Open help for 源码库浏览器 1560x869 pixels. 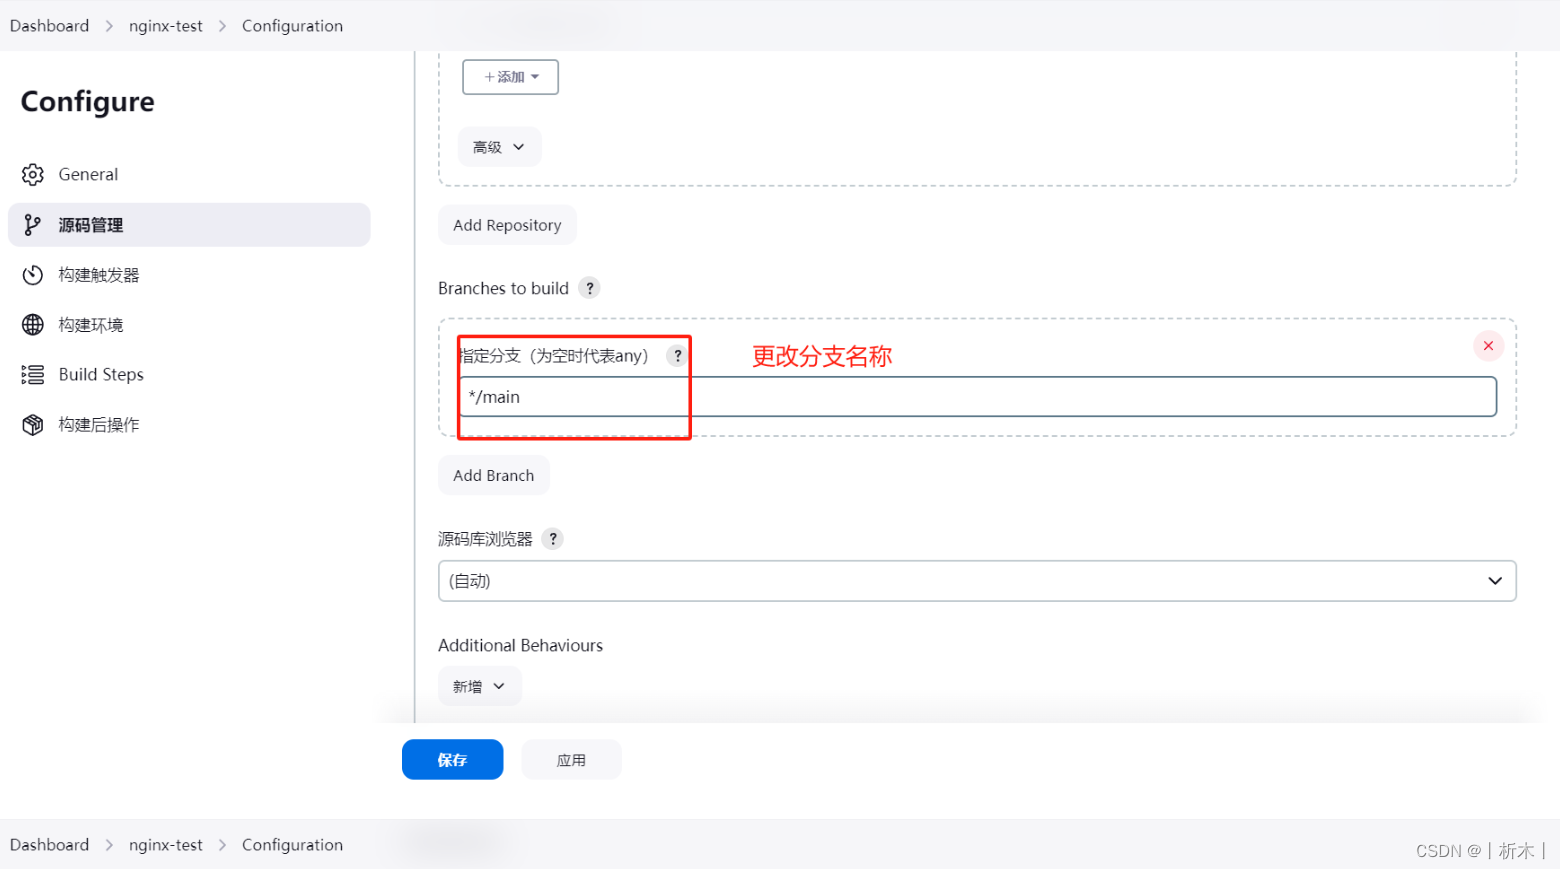[x=553, y=539]
